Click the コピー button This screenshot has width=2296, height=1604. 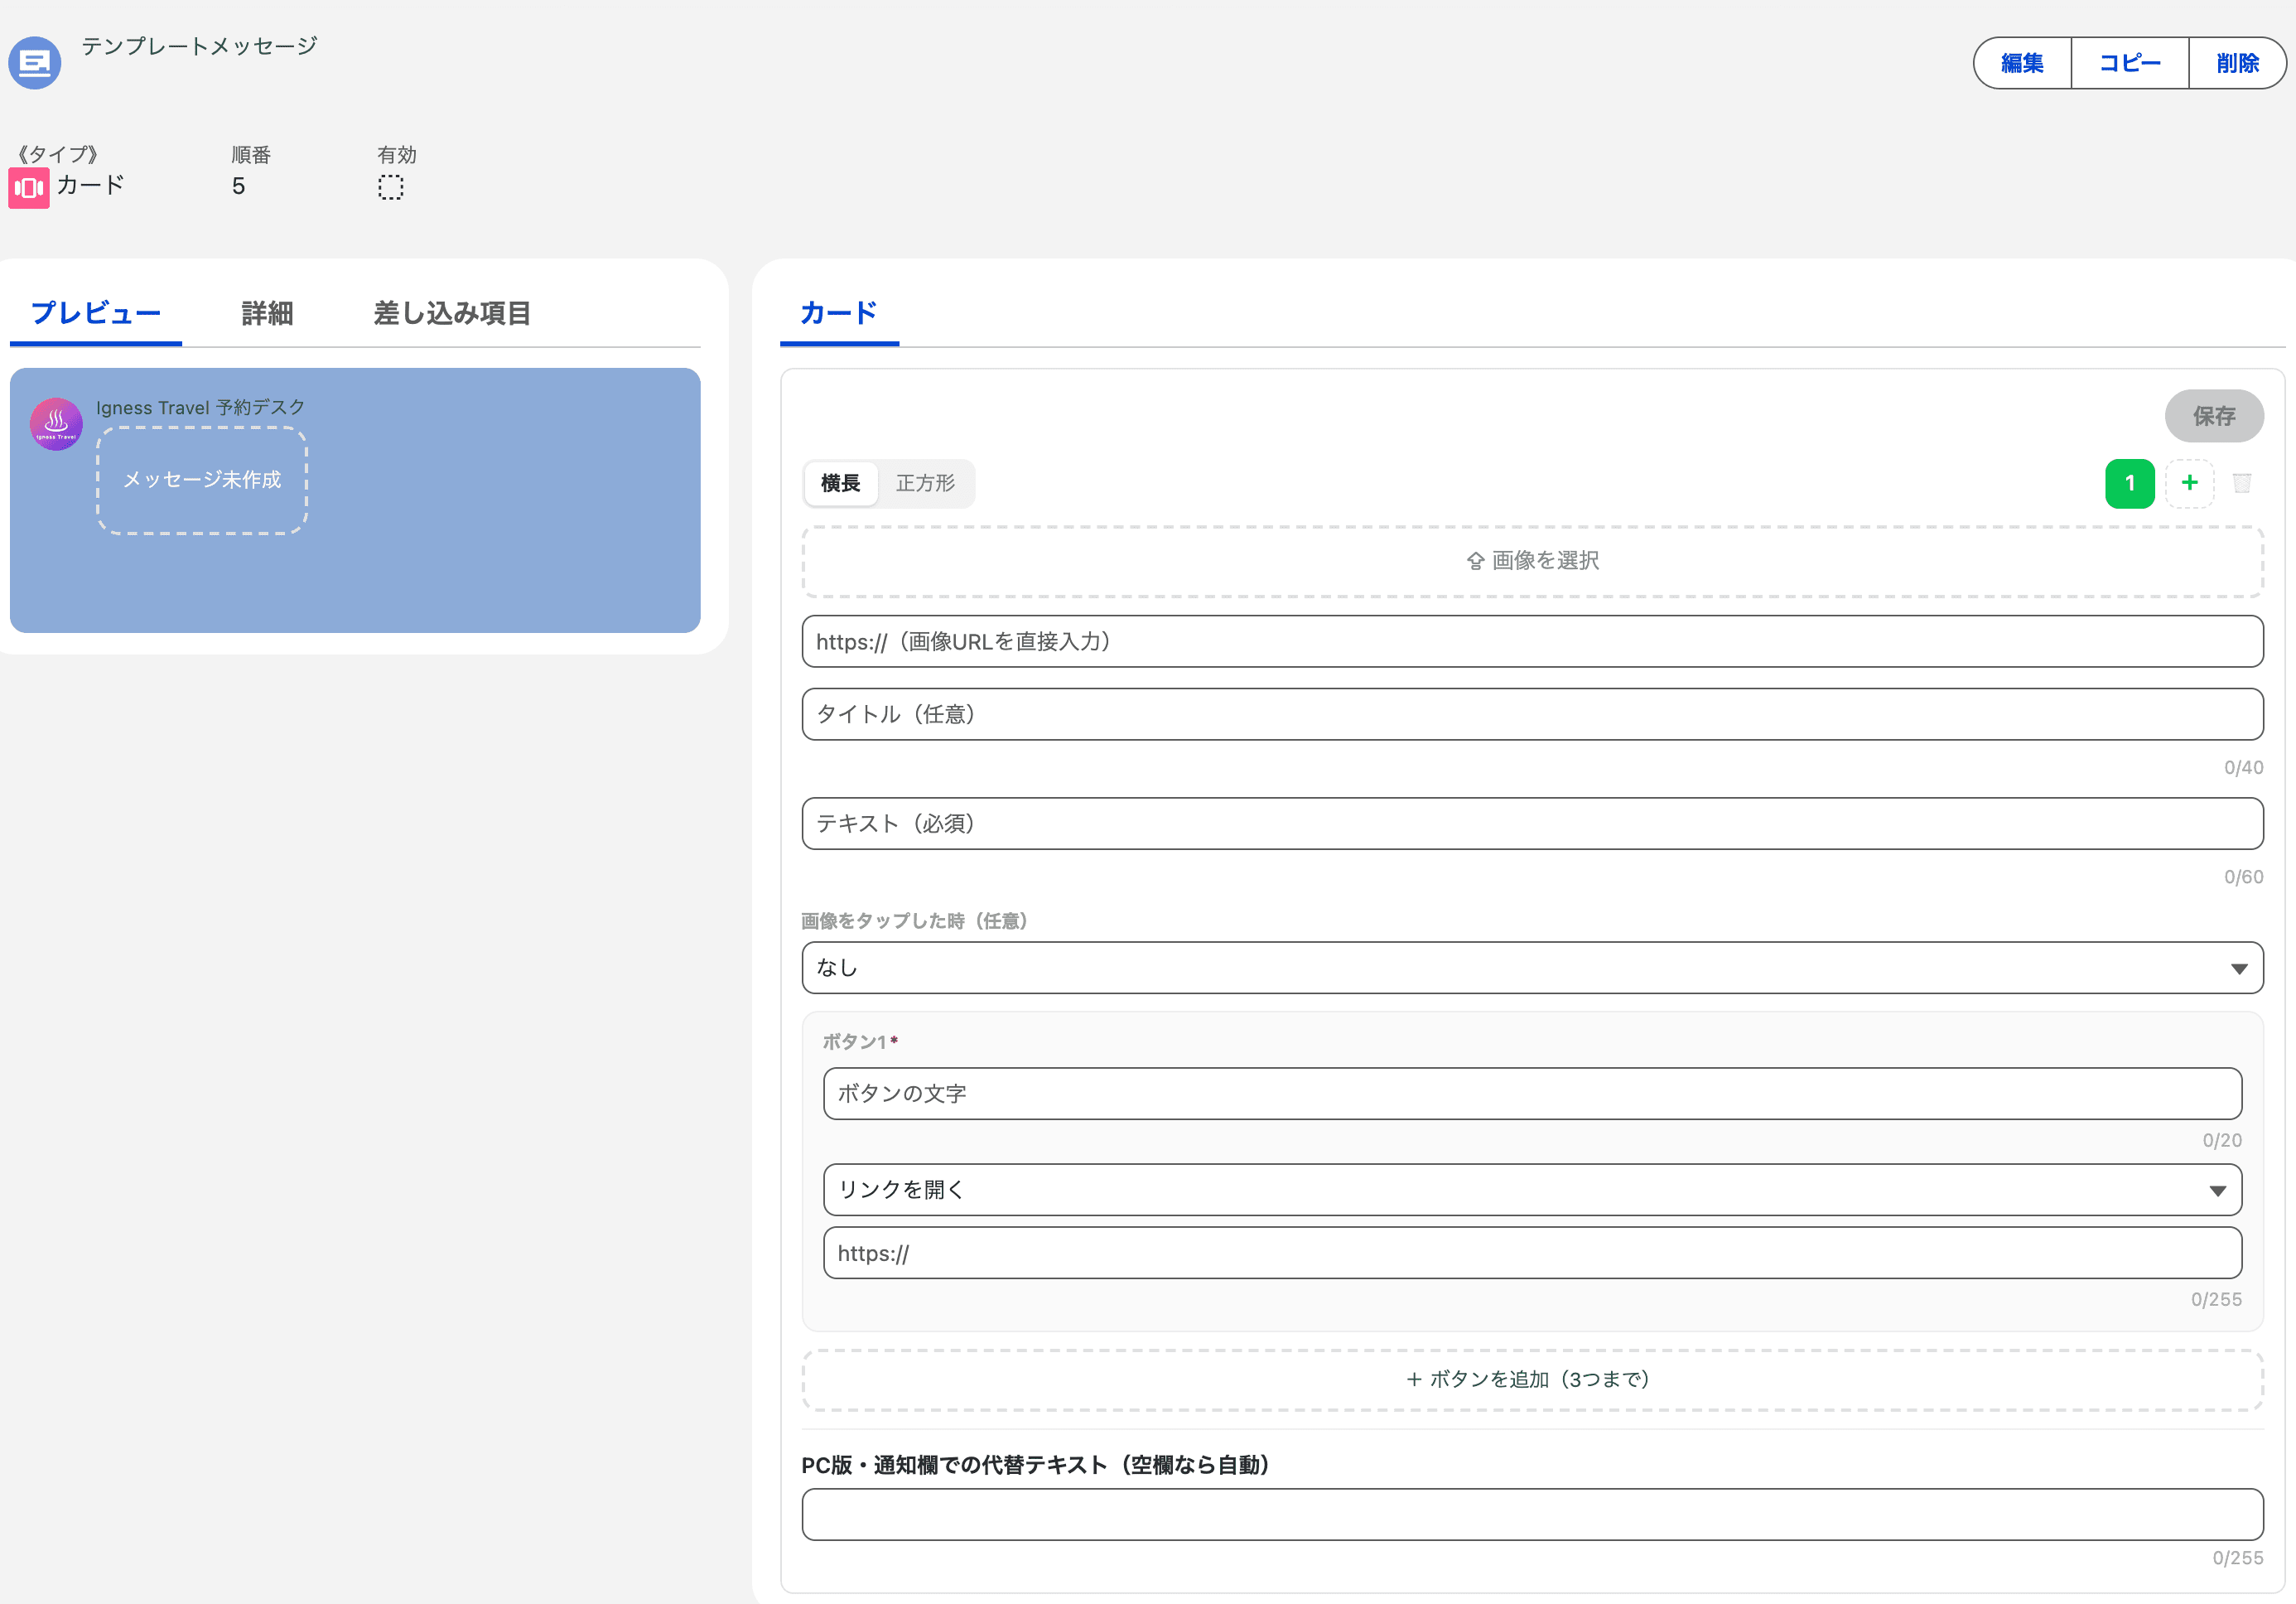[x=2130, y=63]
